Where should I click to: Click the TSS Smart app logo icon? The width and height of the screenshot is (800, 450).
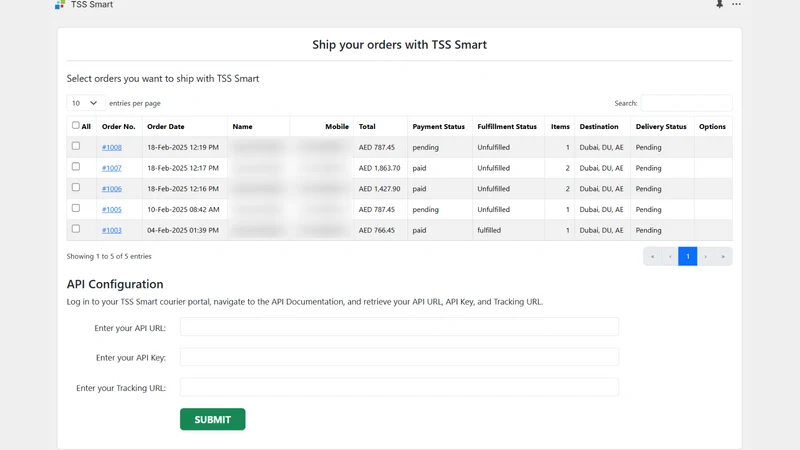tap(60, 5)
